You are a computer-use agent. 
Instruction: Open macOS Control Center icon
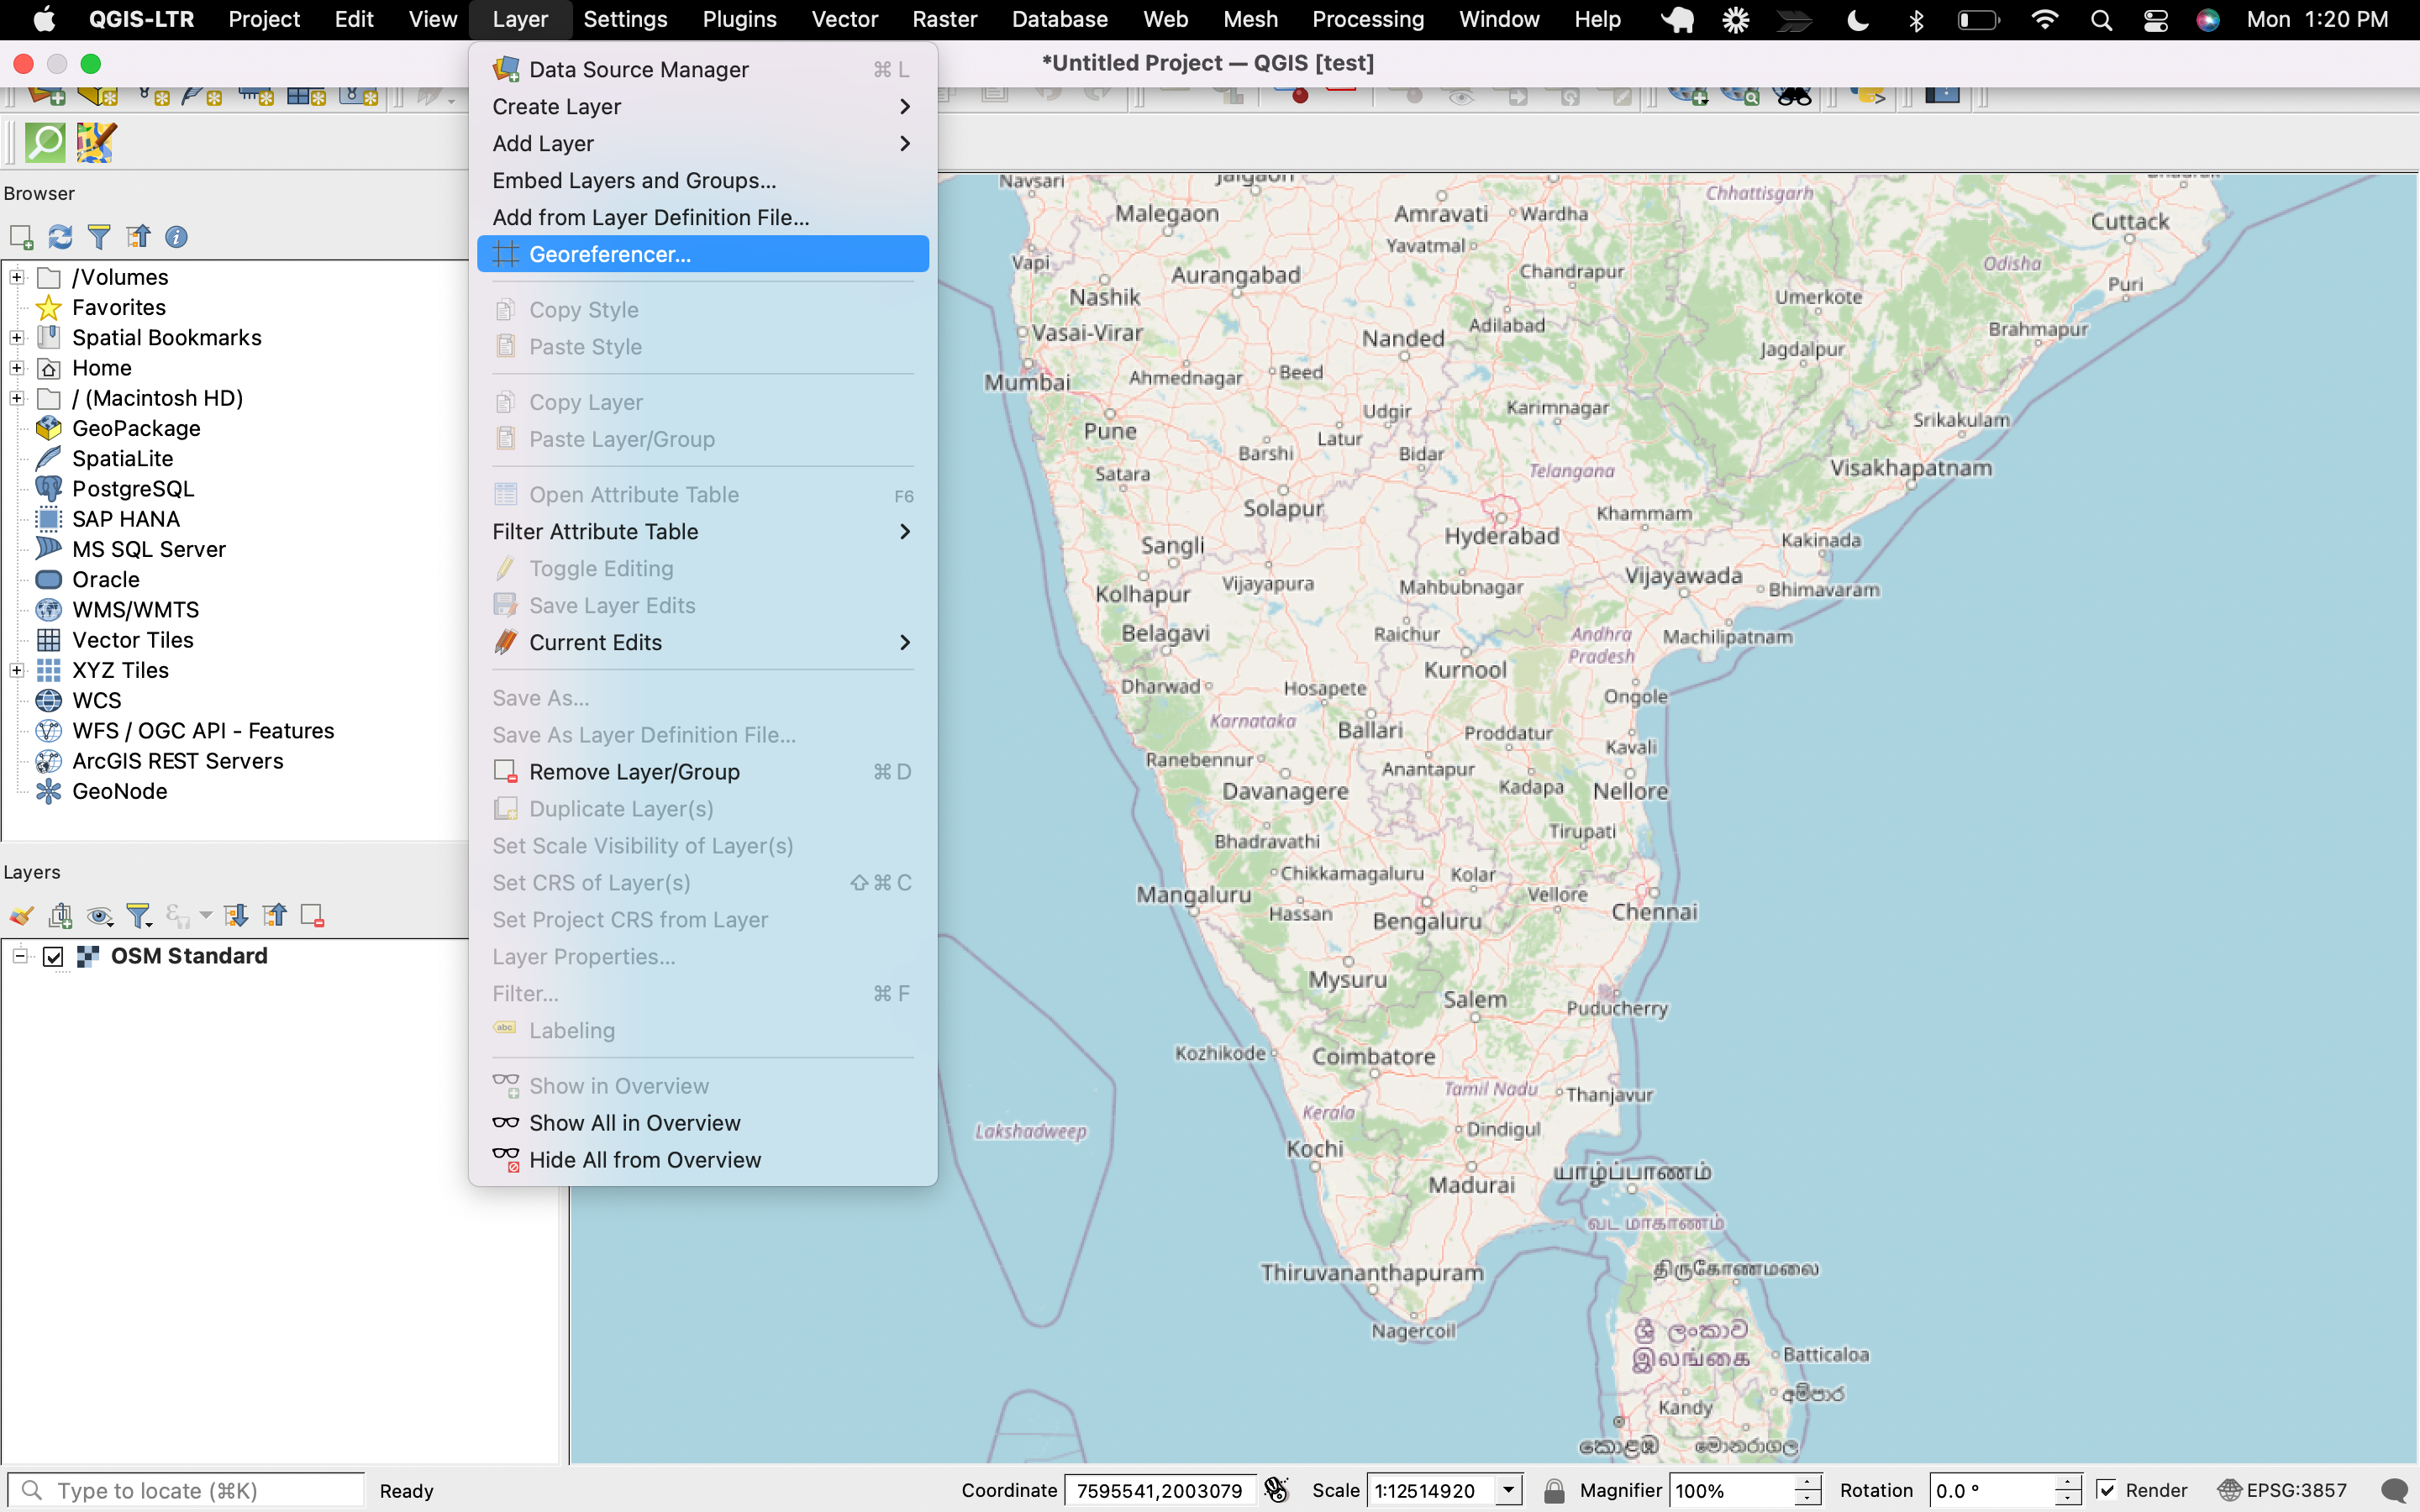click(x=2156, y=20)
